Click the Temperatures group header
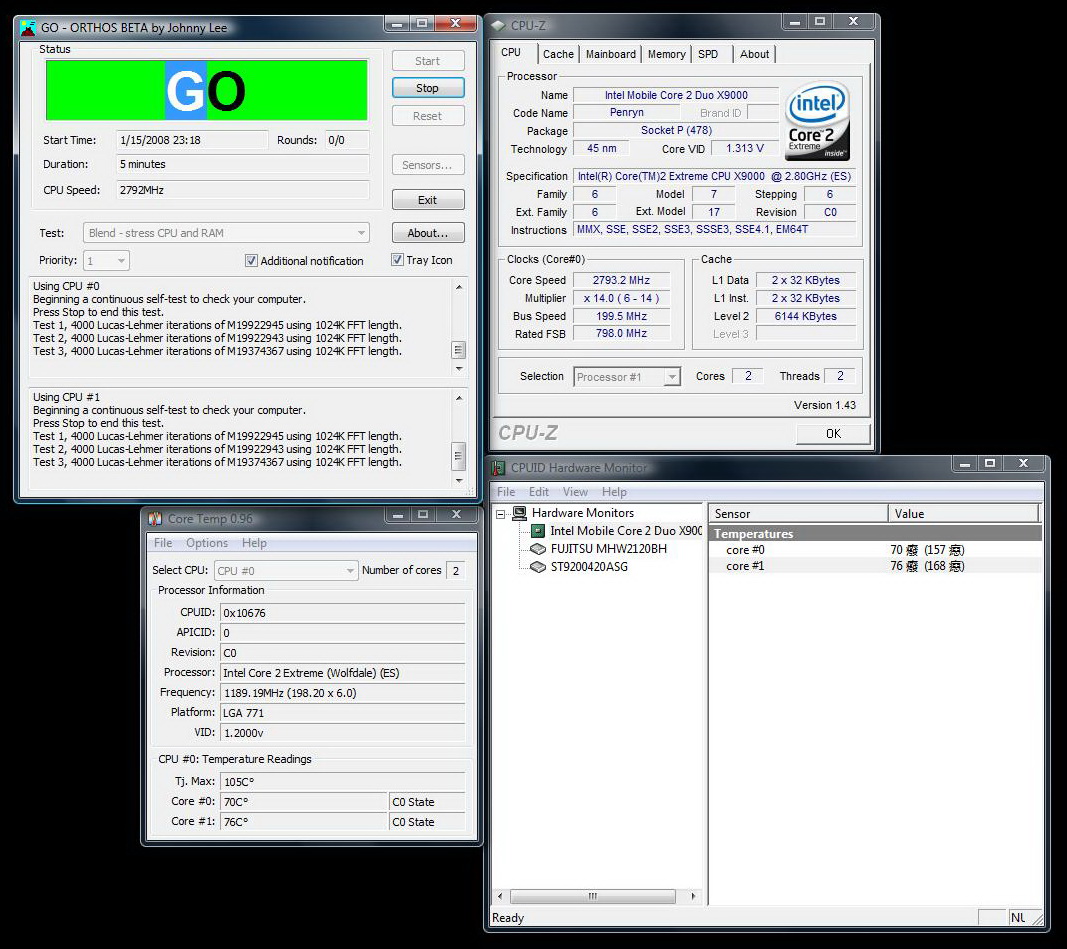The image size is (1067, 949). point(875,533)
